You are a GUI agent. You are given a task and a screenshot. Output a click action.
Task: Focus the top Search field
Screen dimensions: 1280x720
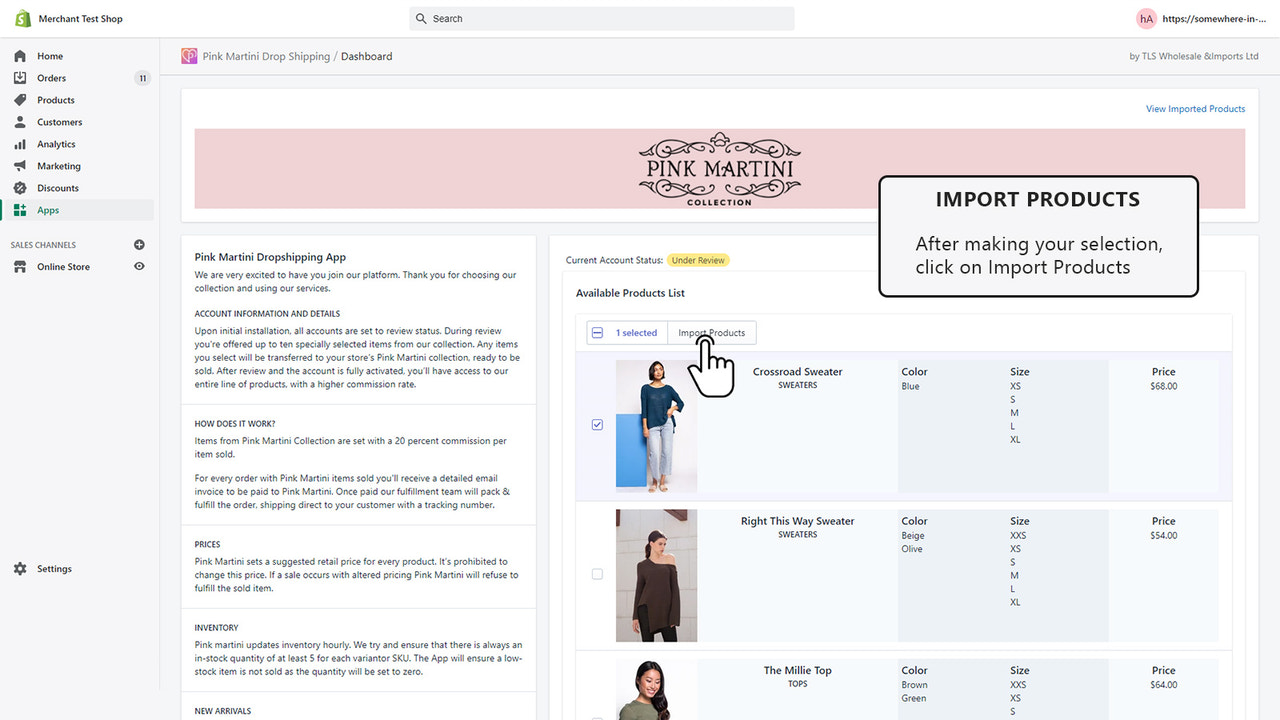pos(602,19)
